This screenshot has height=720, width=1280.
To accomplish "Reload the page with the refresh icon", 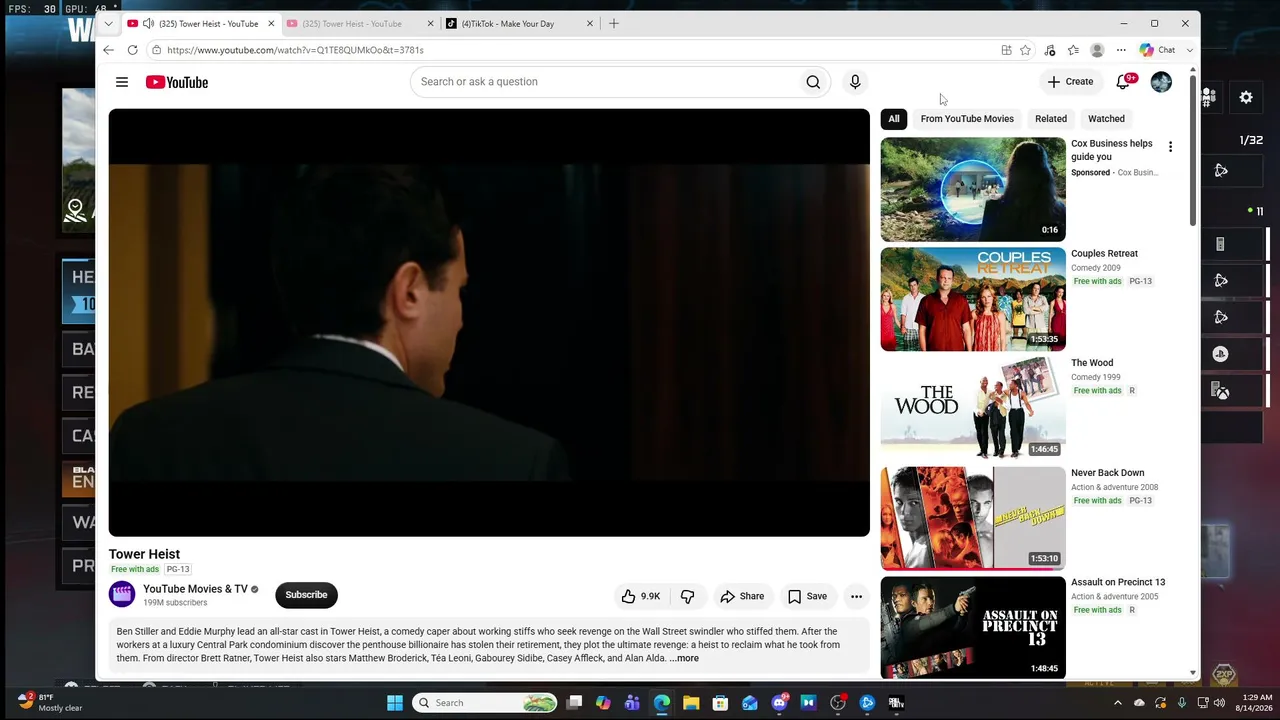I will click(132, 50).
